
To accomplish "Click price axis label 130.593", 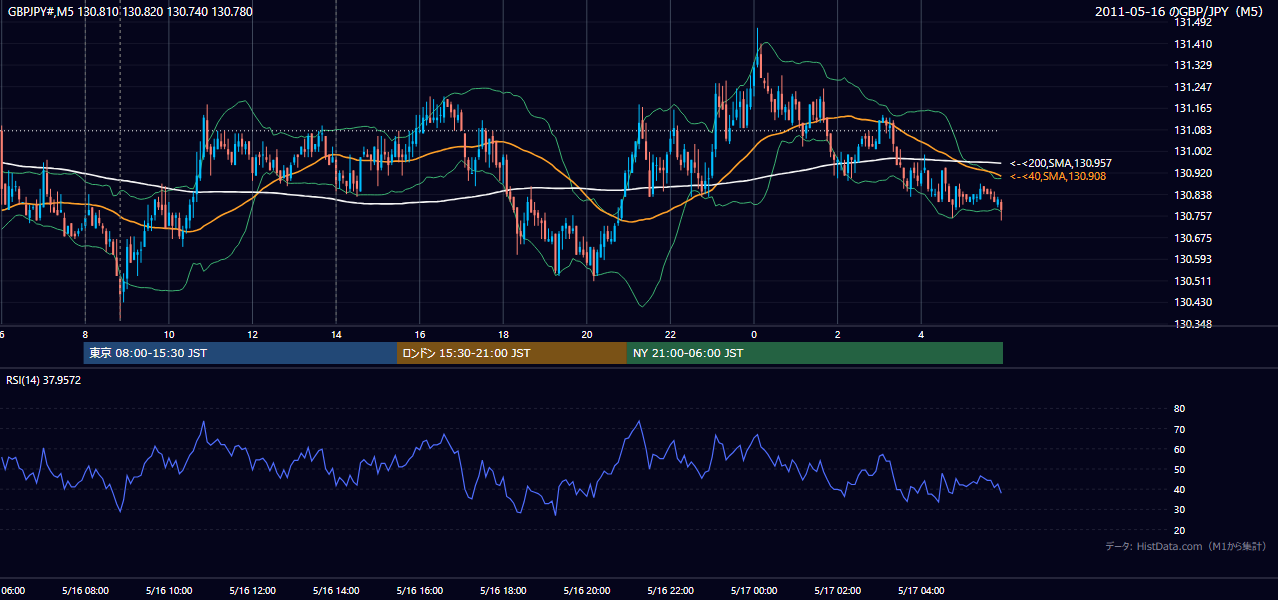I will [1193, 260].
